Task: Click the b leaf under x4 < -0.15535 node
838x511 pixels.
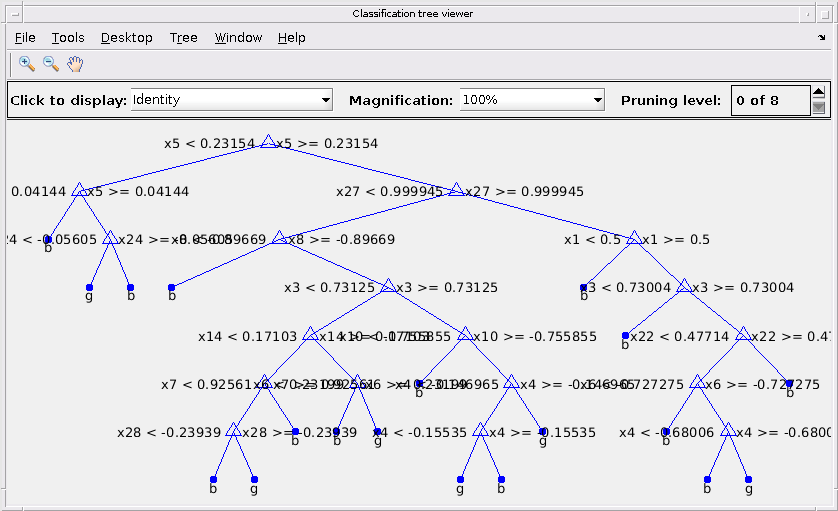Action: (x=501, y=479)
